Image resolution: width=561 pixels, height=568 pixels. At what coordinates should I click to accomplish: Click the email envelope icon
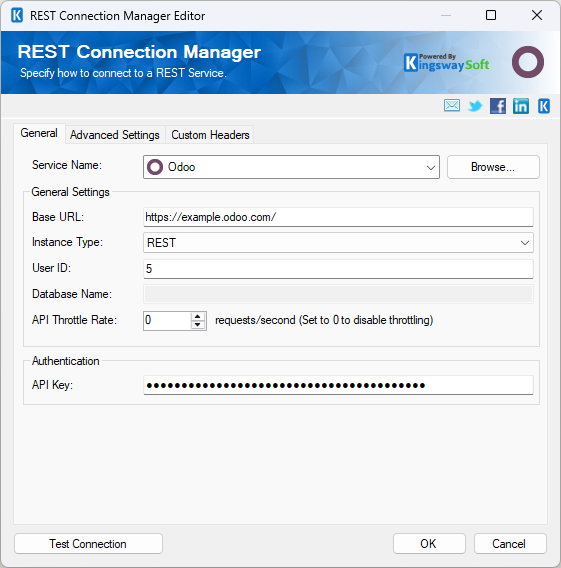click(x=452, y=106)
